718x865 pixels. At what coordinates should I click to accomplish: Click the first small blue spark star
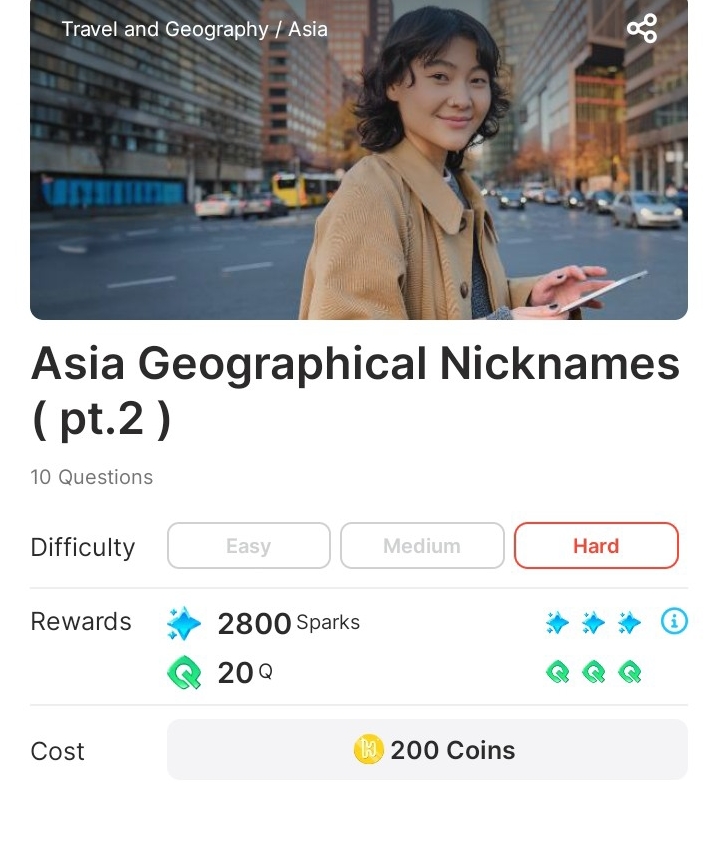(557, 623)
